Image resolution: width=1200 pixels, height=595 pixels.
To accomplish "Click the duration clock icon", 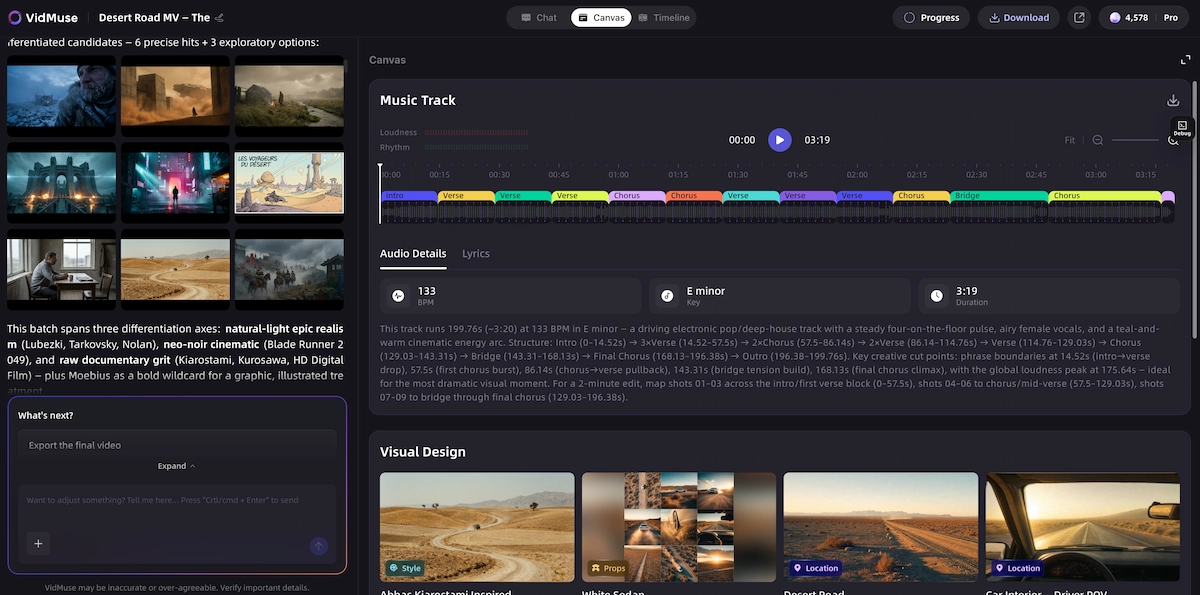I will (x=936, y=296).
